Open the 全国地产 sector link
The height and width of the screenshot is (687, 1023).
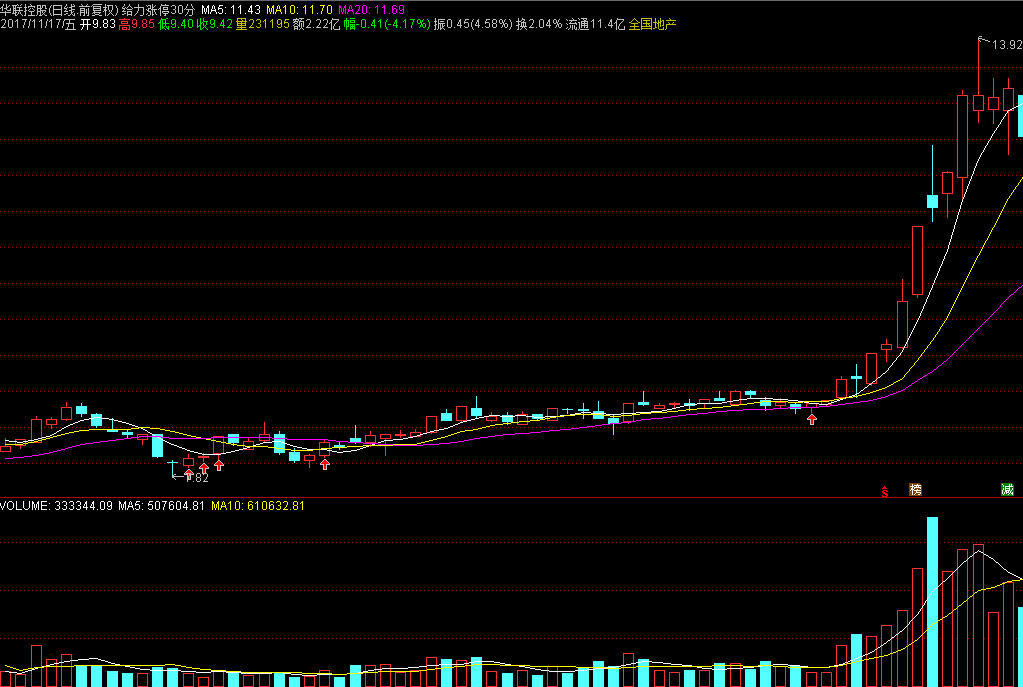click(653, 24)
